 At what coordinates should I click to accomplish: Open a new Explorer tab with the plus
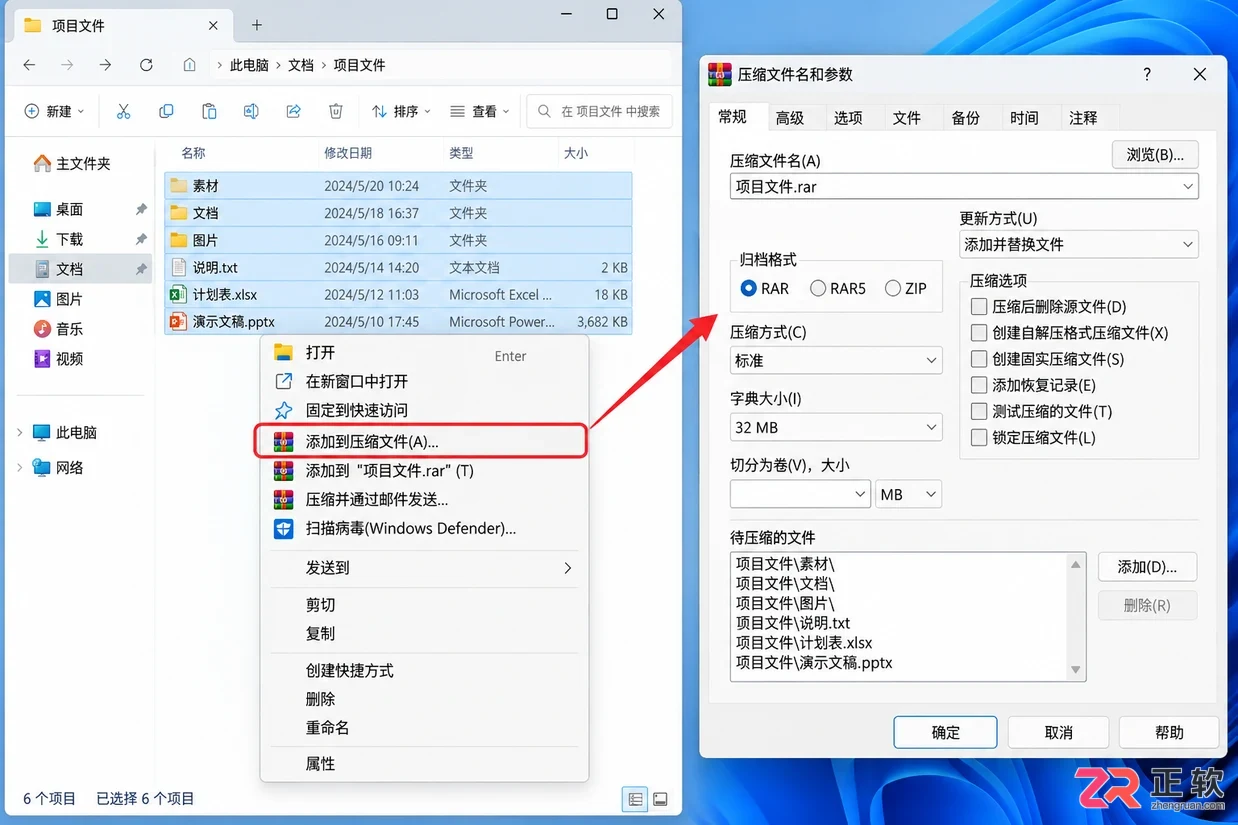pos(257,25)
